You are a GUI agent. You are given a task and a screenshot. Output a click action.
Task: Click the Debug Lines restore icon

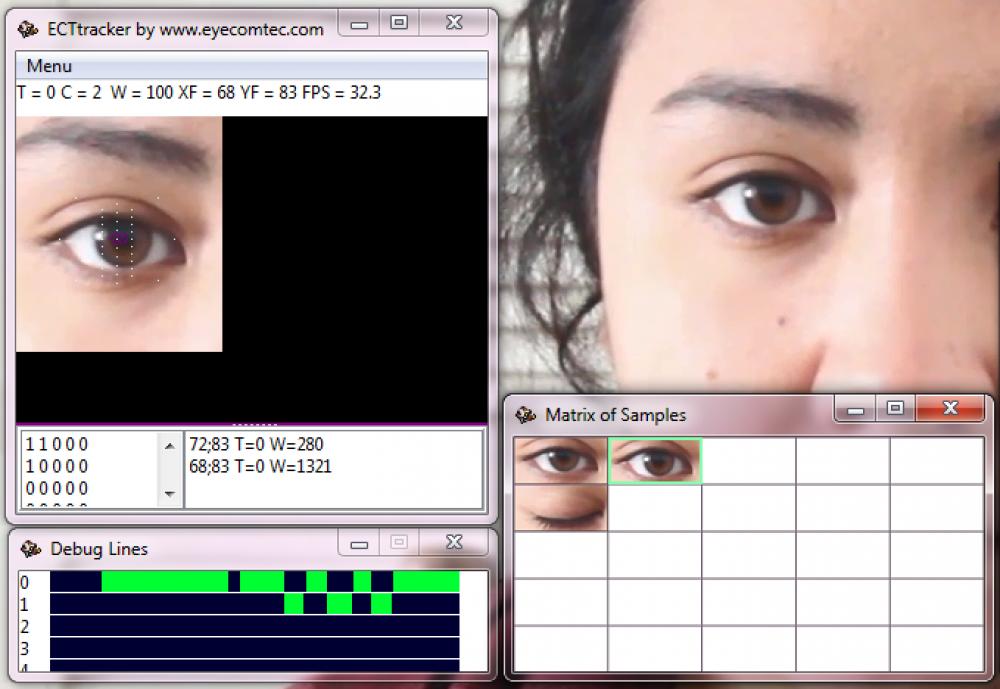pos(399,542)
